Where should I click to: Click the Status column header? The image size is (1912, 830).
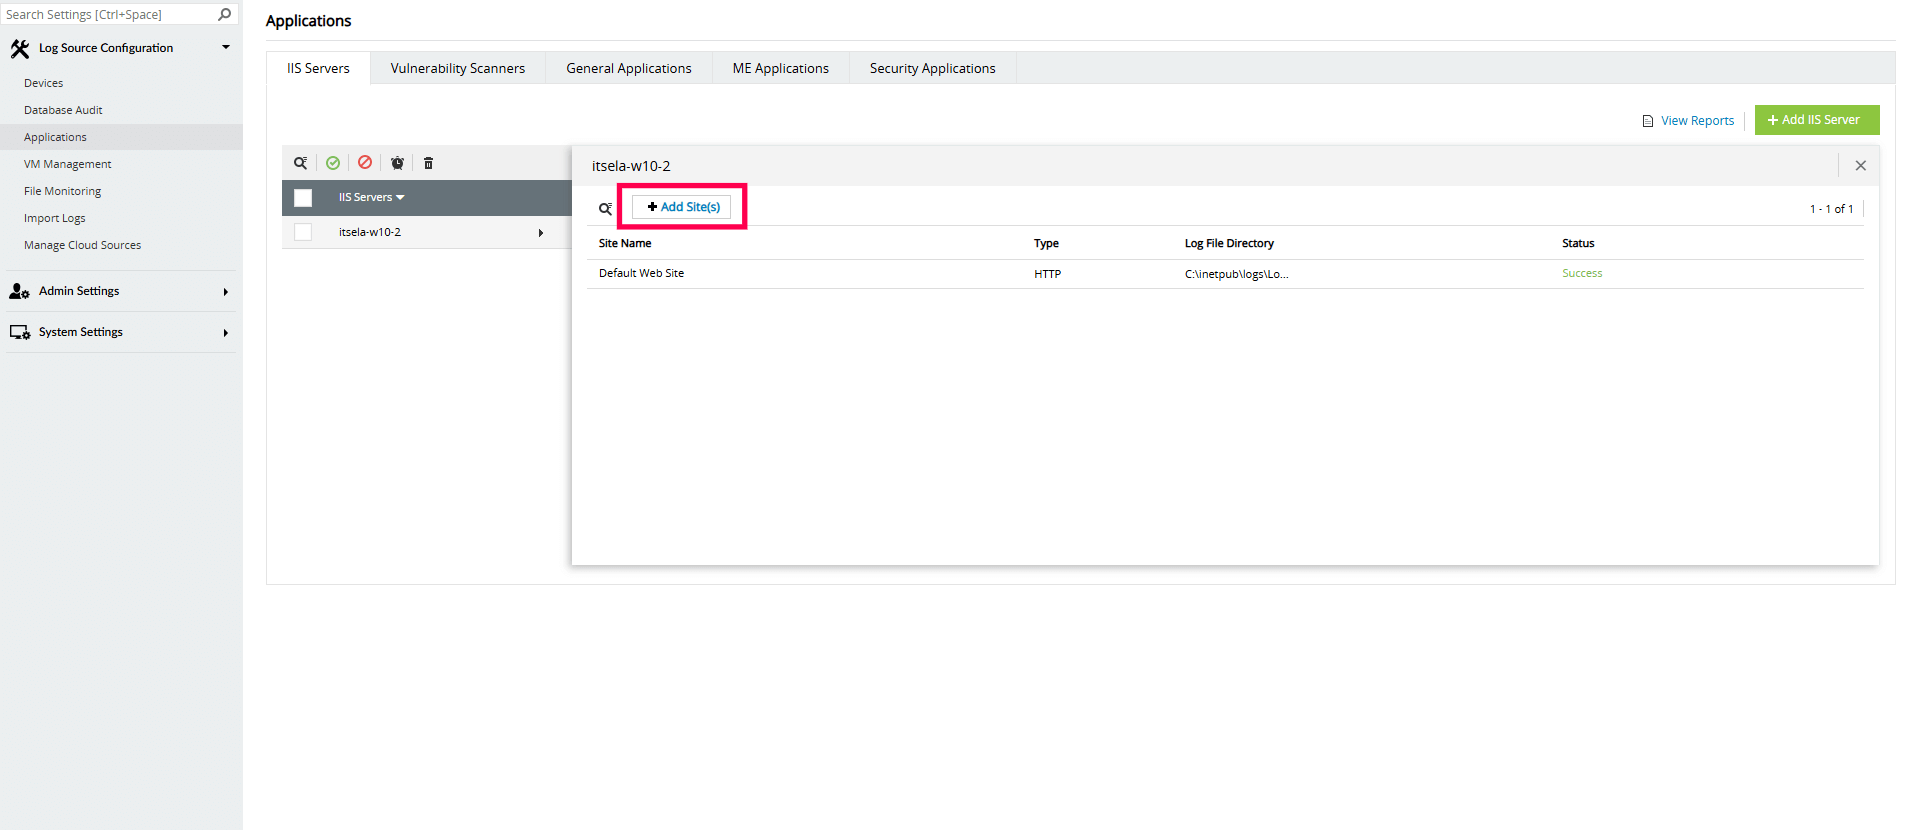tap(1578, 243)
